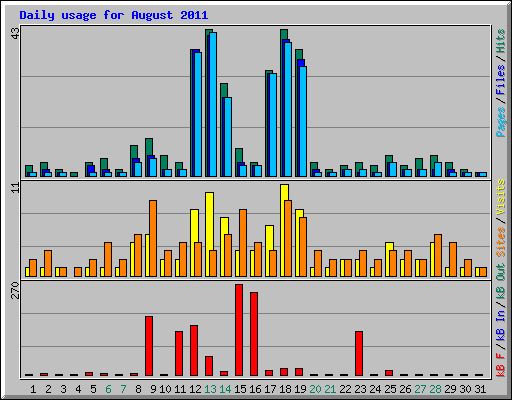
Task: Click the day 13 red kB bar
Action: 209,366
